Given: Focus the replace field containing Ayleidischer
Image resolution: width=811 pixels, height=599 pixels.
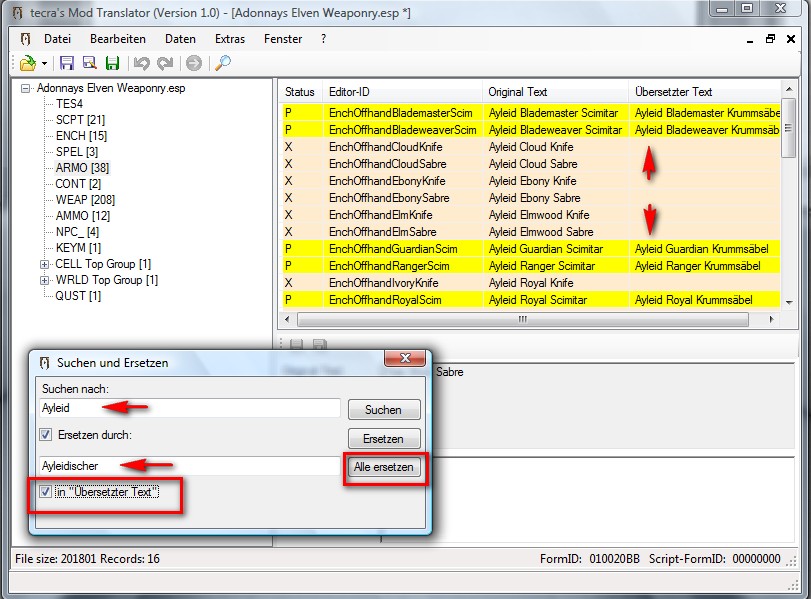Looking at the screenshot, I should point(190,466).
